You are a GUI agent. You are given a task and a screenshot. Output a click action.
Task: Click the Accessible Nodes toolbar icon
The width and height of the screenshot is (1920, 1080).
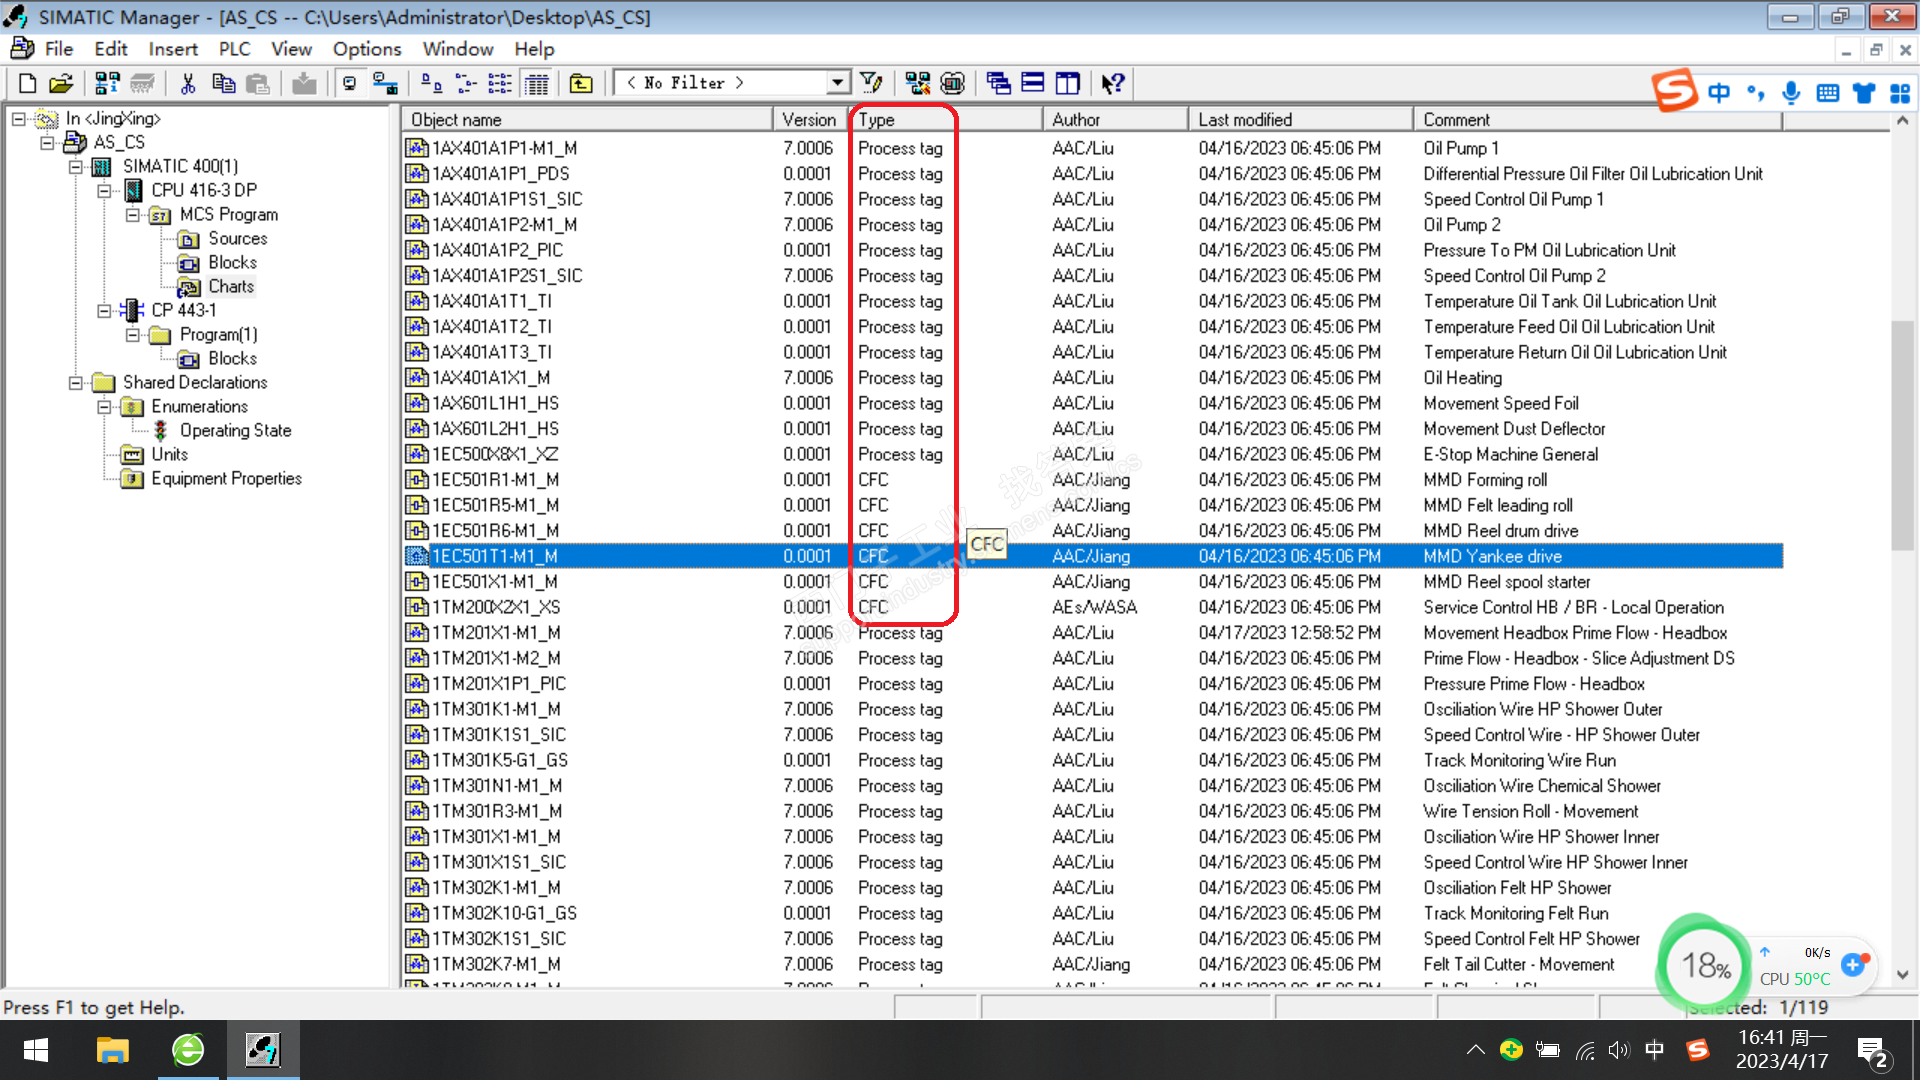pyautogui.click(x=108, y=83)
